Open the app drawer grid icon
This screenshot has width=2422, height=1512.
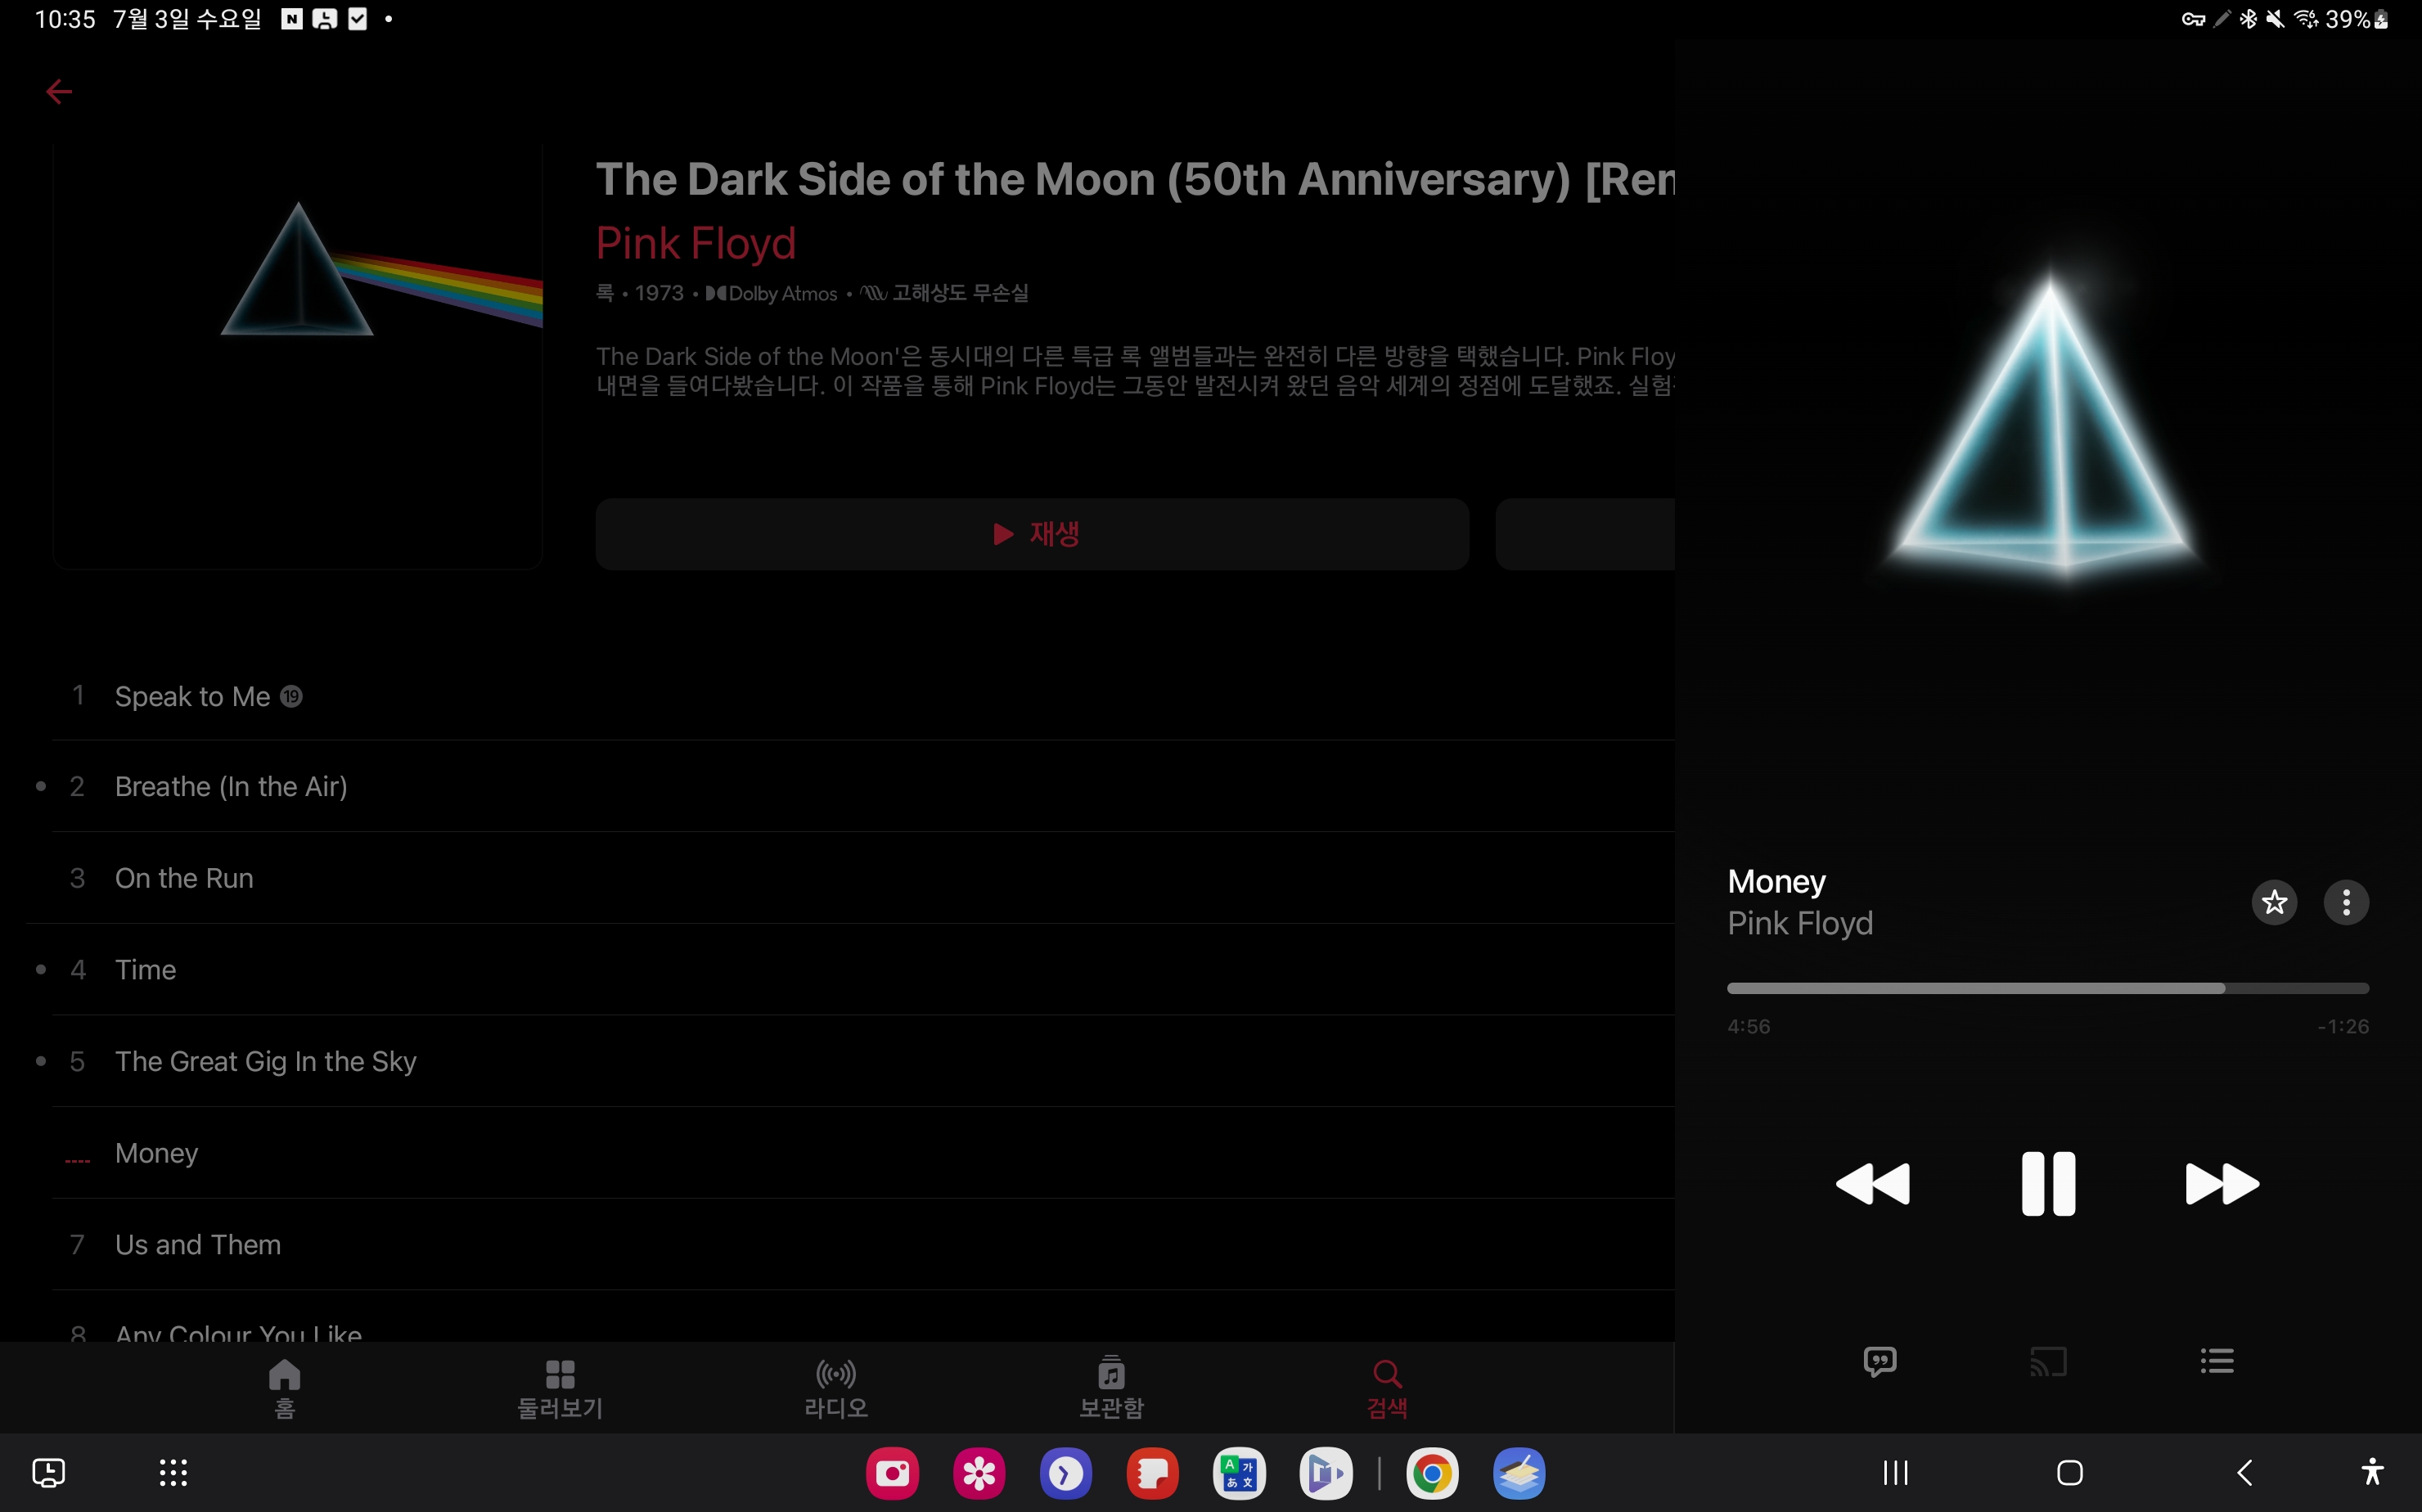pos(173,1472)
